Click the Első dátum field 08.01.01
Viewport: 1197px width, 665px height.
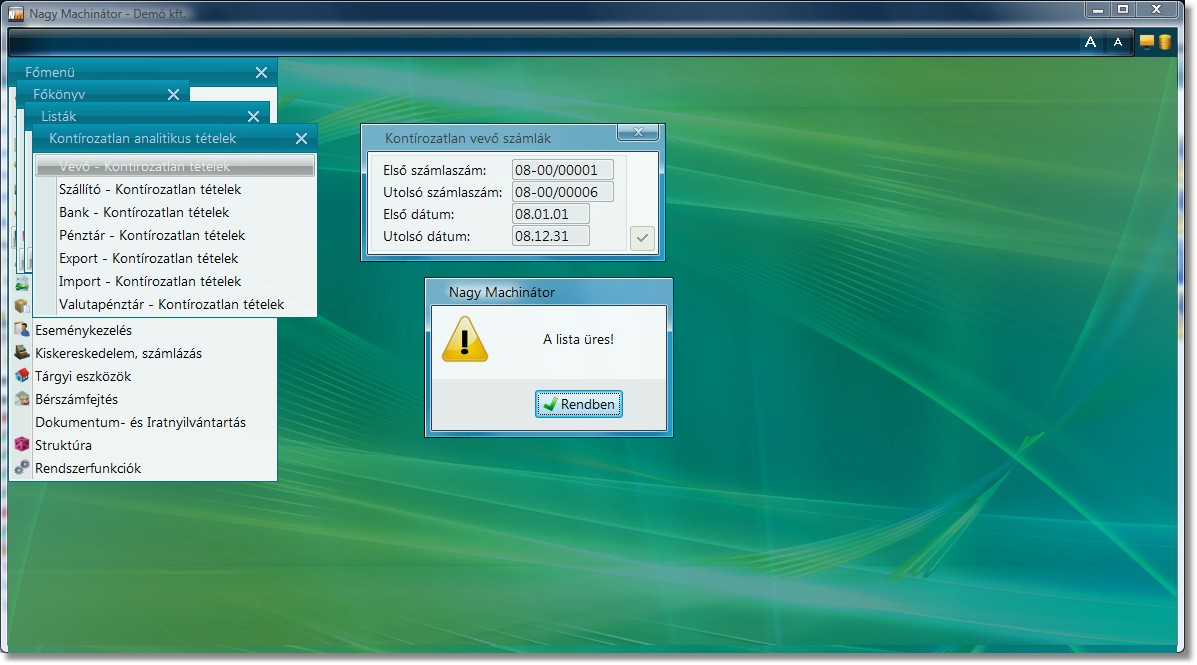(550, 214)
